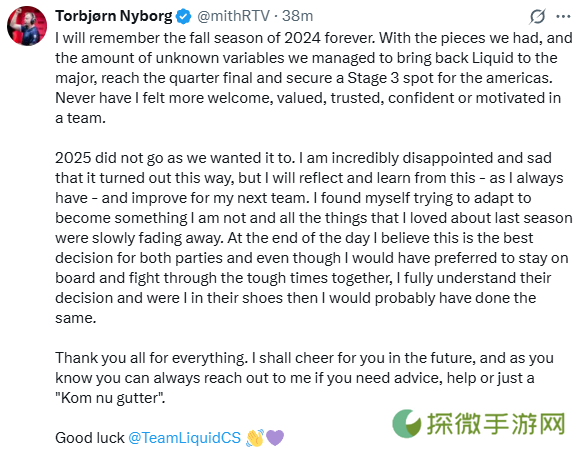This screenshot has height=449, width=579.
Task: Click the 探微手游网 watermark text
Action: [x=496, y=424]
